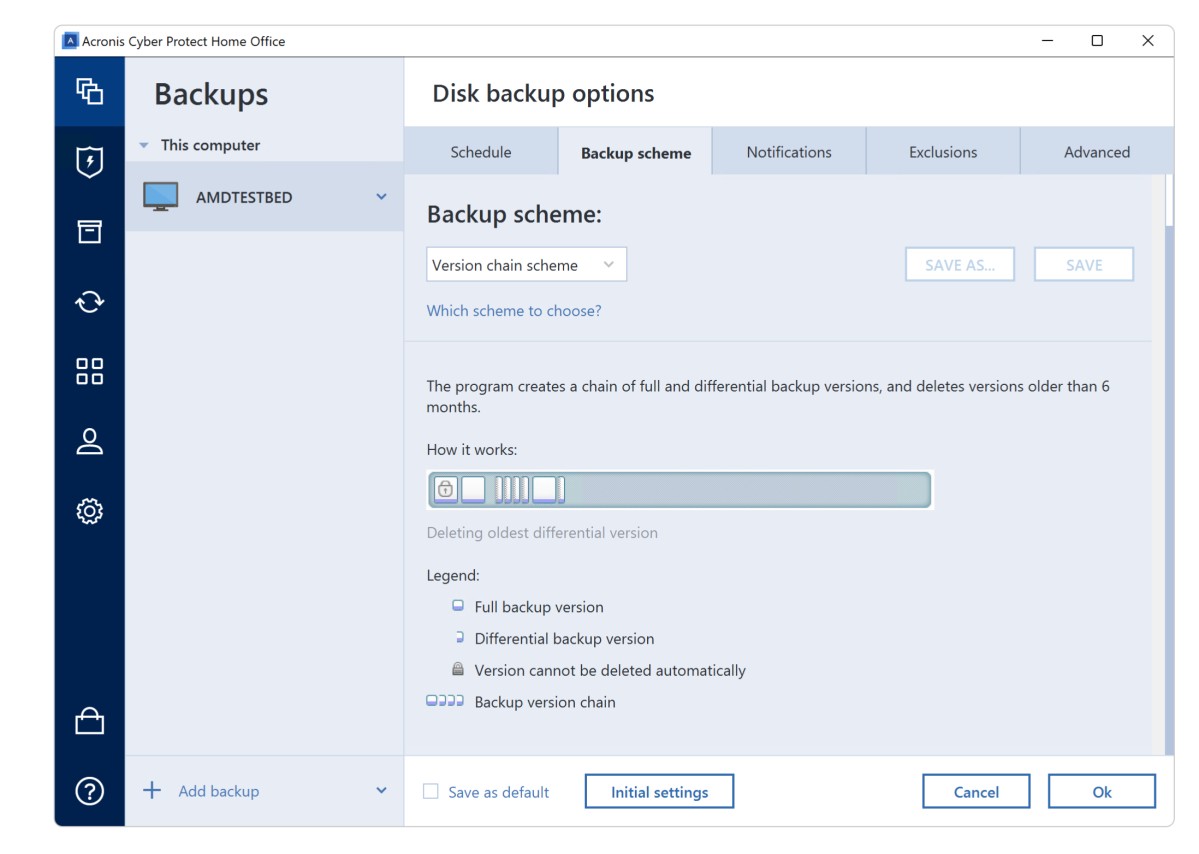Open the Tools grid icon
This screenshot has height=854, width=1199.
[x=90, y=371]
